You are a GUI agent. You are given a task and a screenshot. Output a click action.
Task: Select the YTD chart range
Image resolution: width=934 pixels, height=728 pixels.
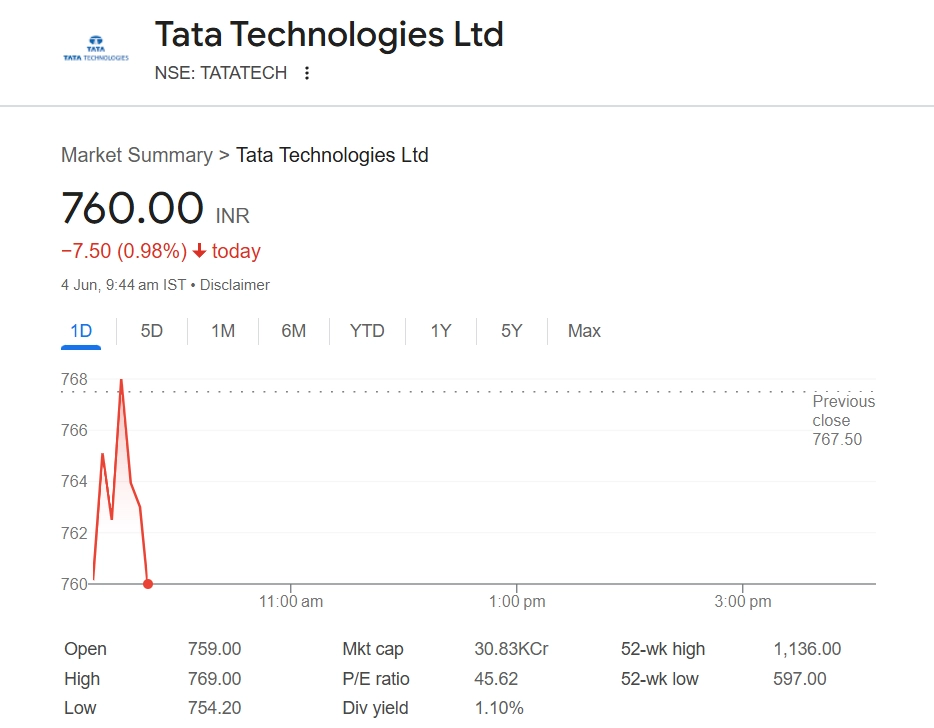pyautogui.click(x=367, y=331)
